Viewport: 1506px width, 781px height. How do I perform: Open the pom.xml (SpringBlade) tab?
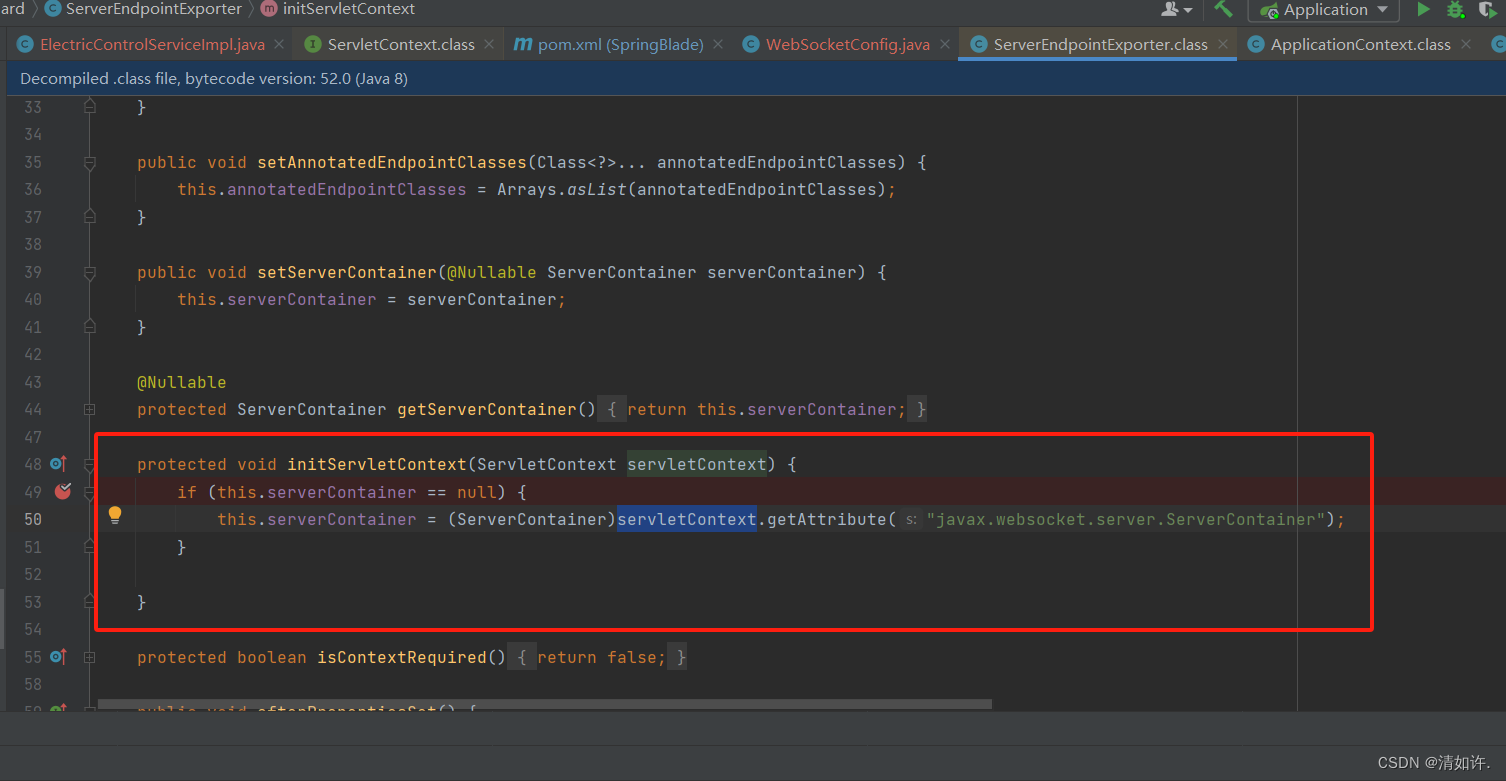(x=618, y=45)
